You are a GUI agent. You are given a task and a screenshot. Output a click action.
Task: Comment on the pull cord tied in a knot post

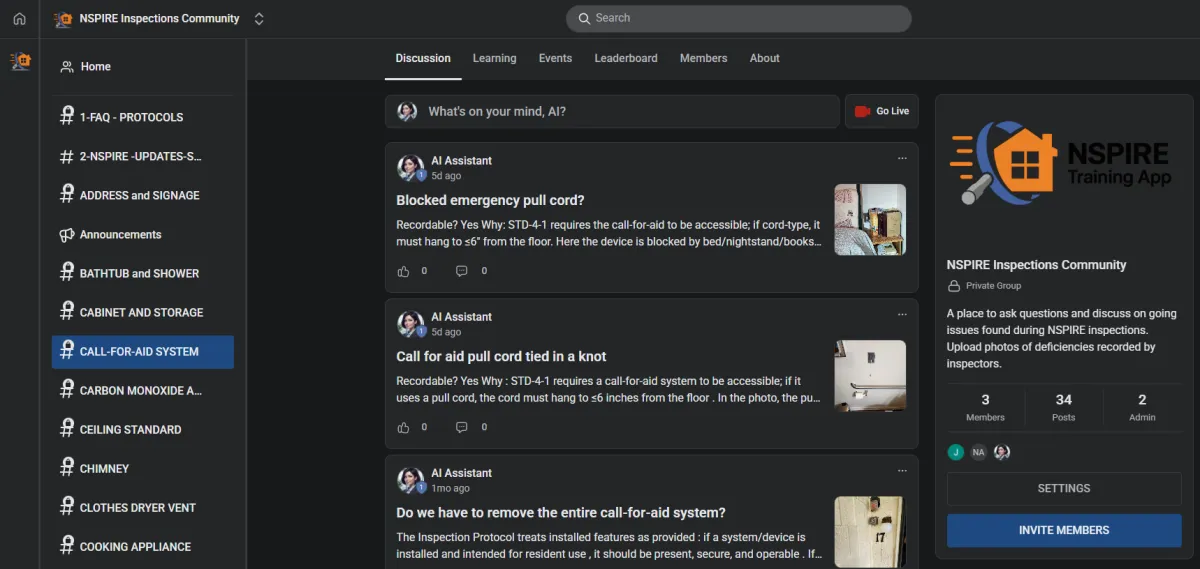tap(461, 427)
